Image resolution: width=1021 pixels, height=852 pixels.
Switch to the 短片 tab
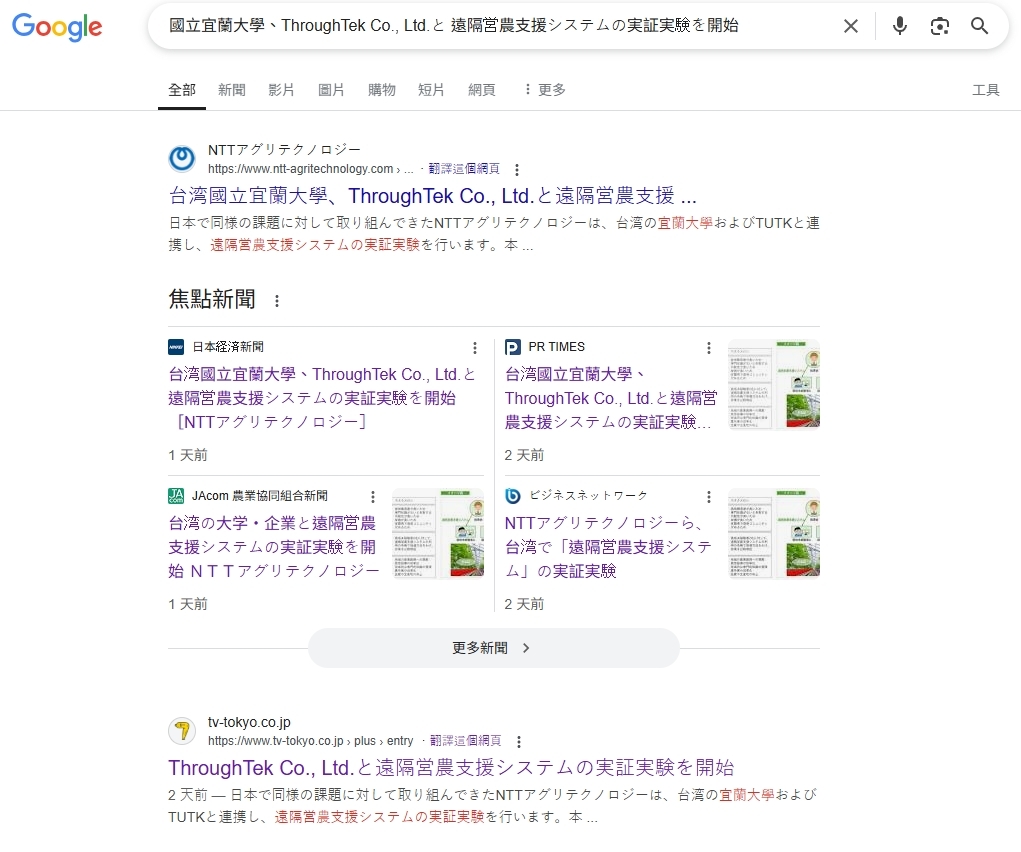pyautogui.click(x=431, y=90)
